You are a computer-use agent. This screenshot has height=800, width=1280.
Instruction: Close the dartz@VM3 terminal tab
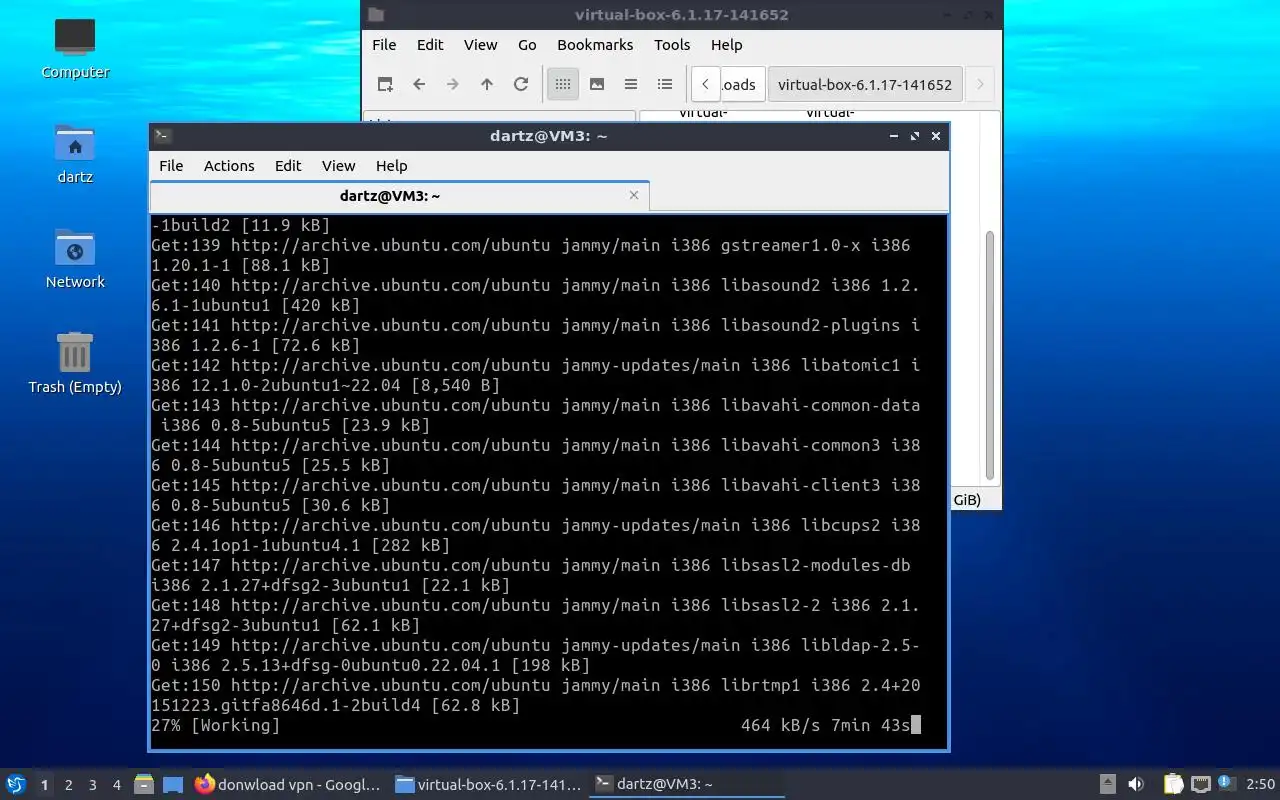click(x=633, y=195)
